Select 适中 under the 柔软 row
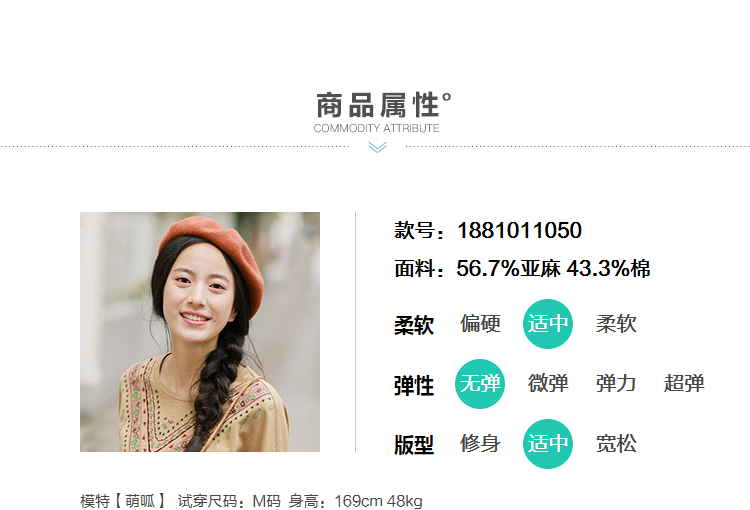The height and width of the screenshot is (510, 750). point(548,324)
